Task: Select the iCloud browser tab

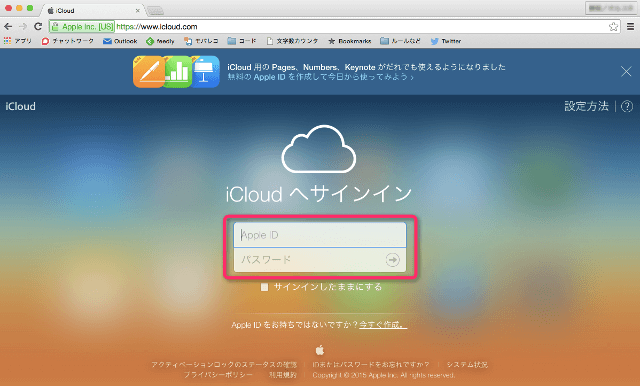Action: [93, 11]
